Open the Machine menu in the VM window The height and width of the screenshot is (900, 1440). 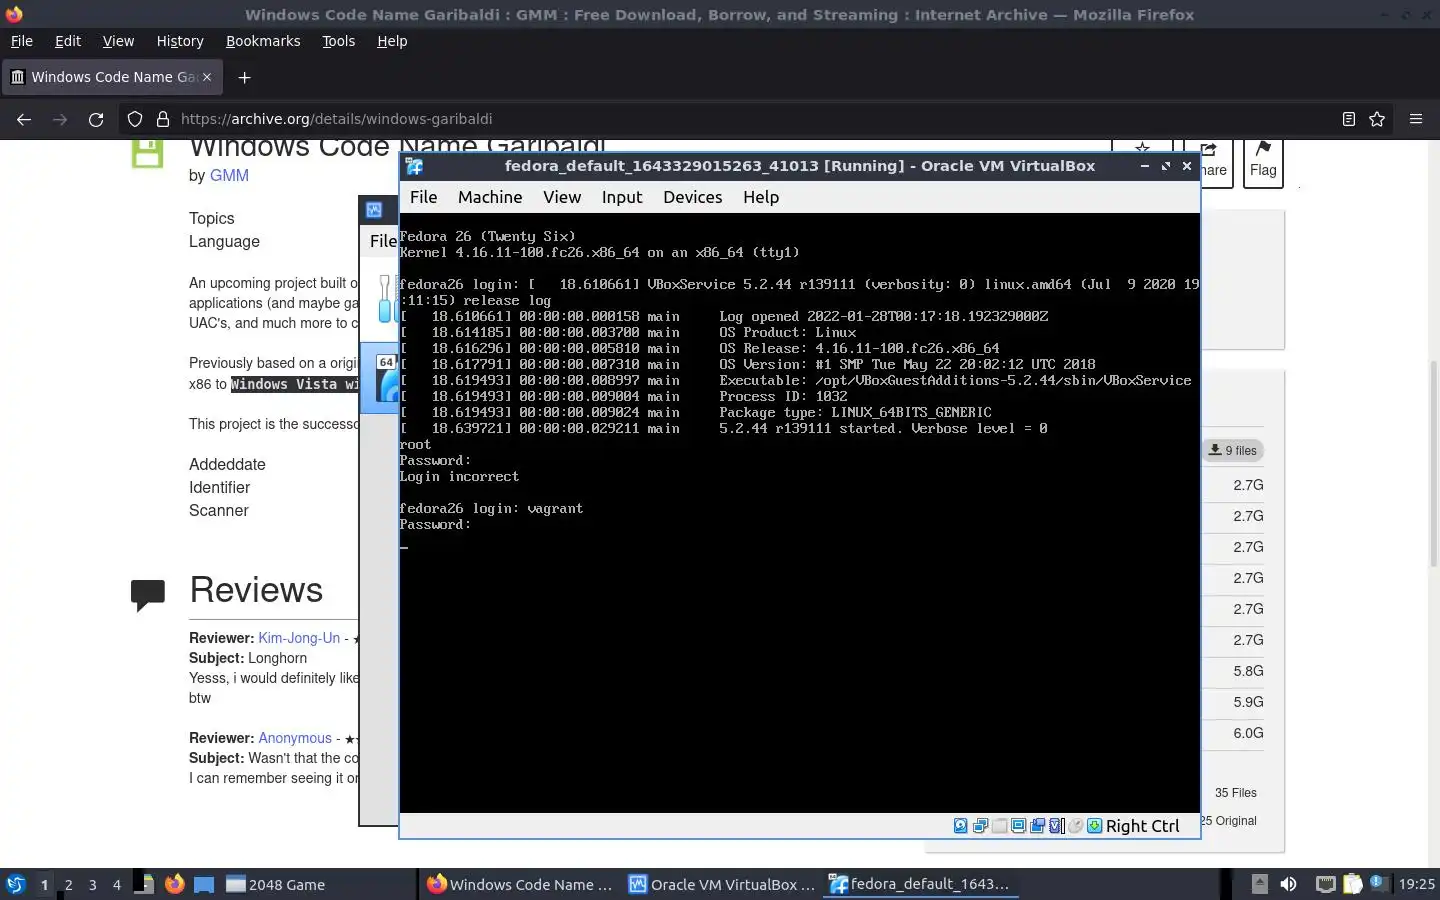coord(490,197)
